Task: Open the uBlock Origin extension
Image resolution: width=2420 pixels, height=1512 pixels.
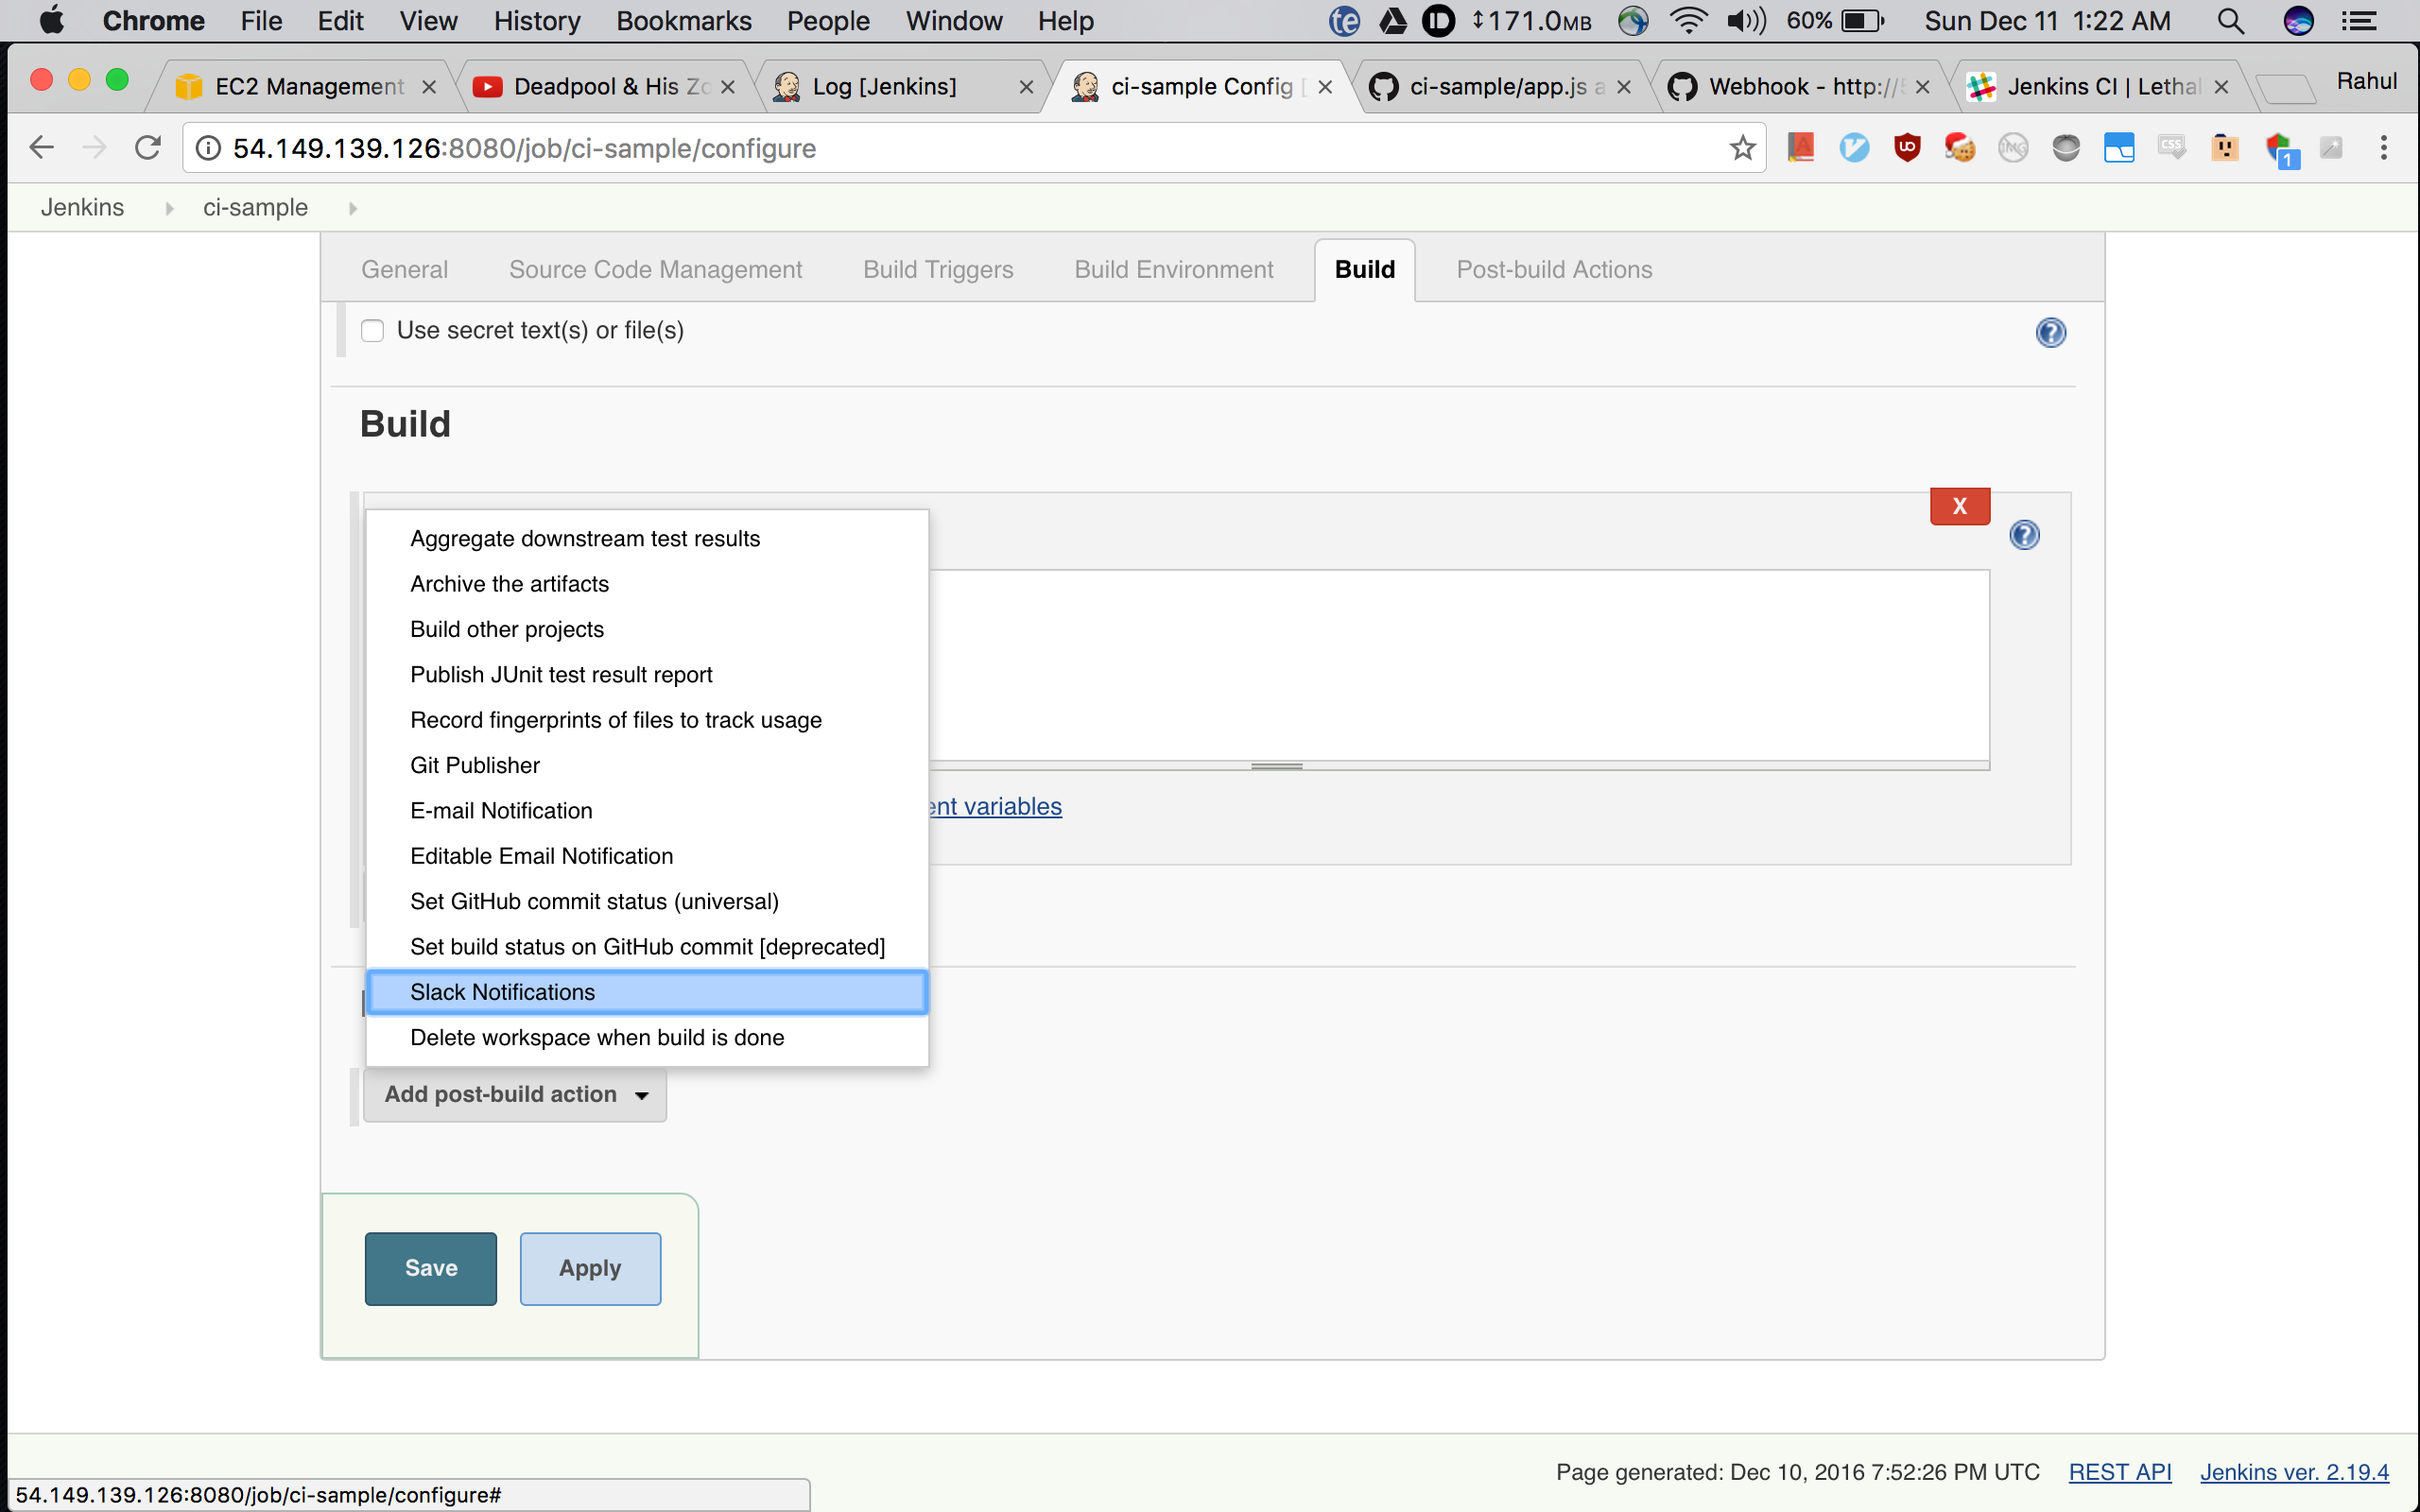Action: coord(1906,147)
